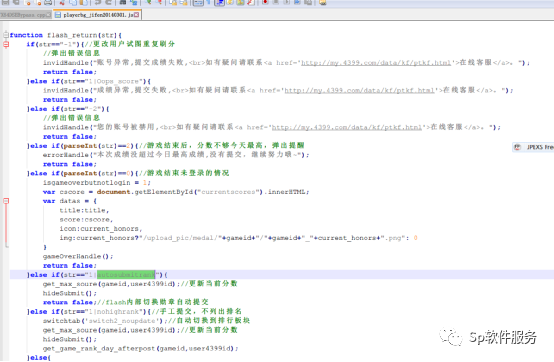
Task: Collapse the function flash_return fold marker
Action: tap(6, 35)
